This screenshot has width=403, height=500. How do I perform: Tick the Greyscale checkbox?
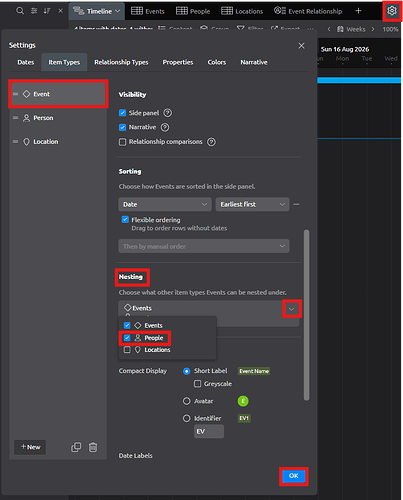(197, 384)
